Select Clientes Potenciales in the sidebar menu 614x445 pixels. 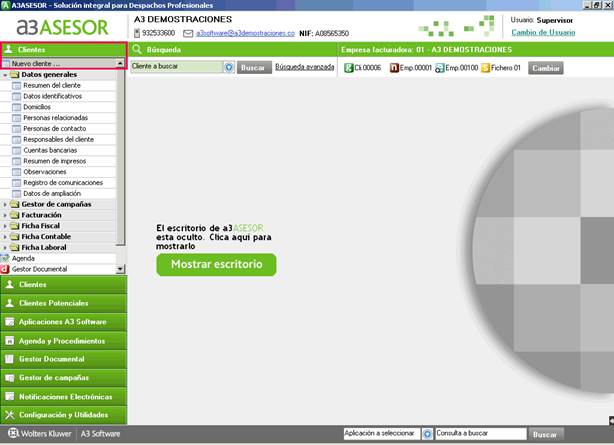click(x=63, y=303)
